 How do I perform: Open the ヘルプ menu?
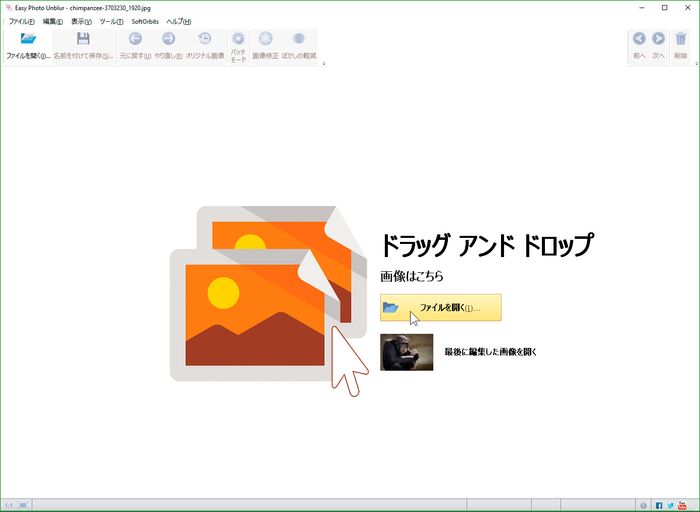tap(178, 21)
